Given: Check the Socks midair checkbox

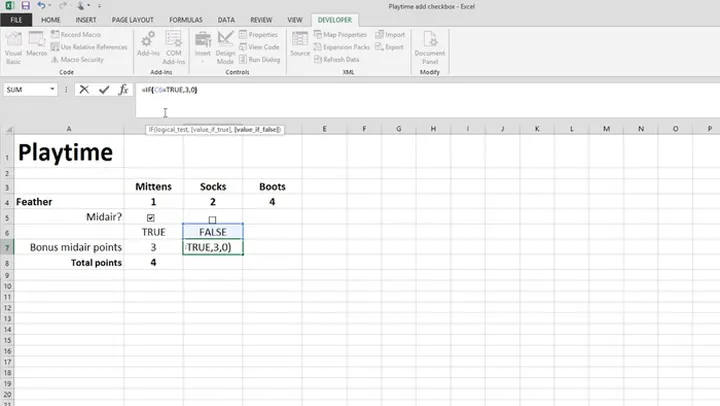Looking at the screenshot, I should pyautogui.click(x=212, y=220).
